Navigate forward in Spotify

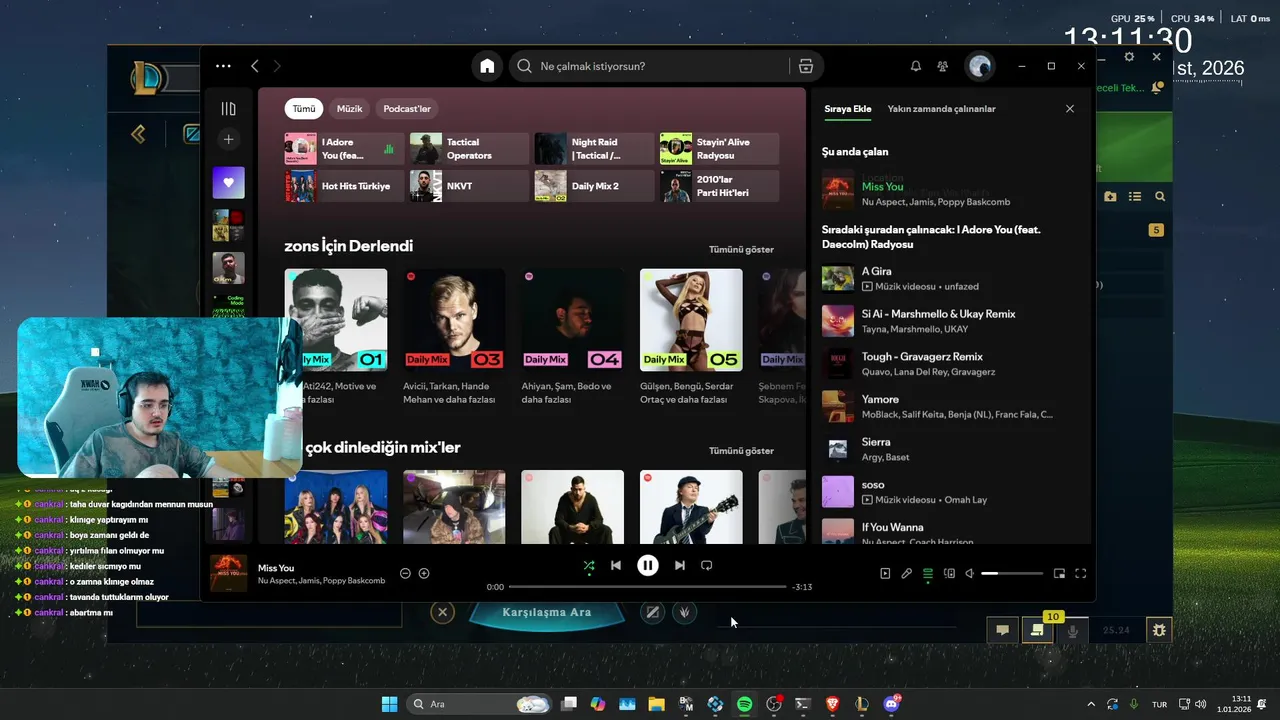(x=277, y=66)
